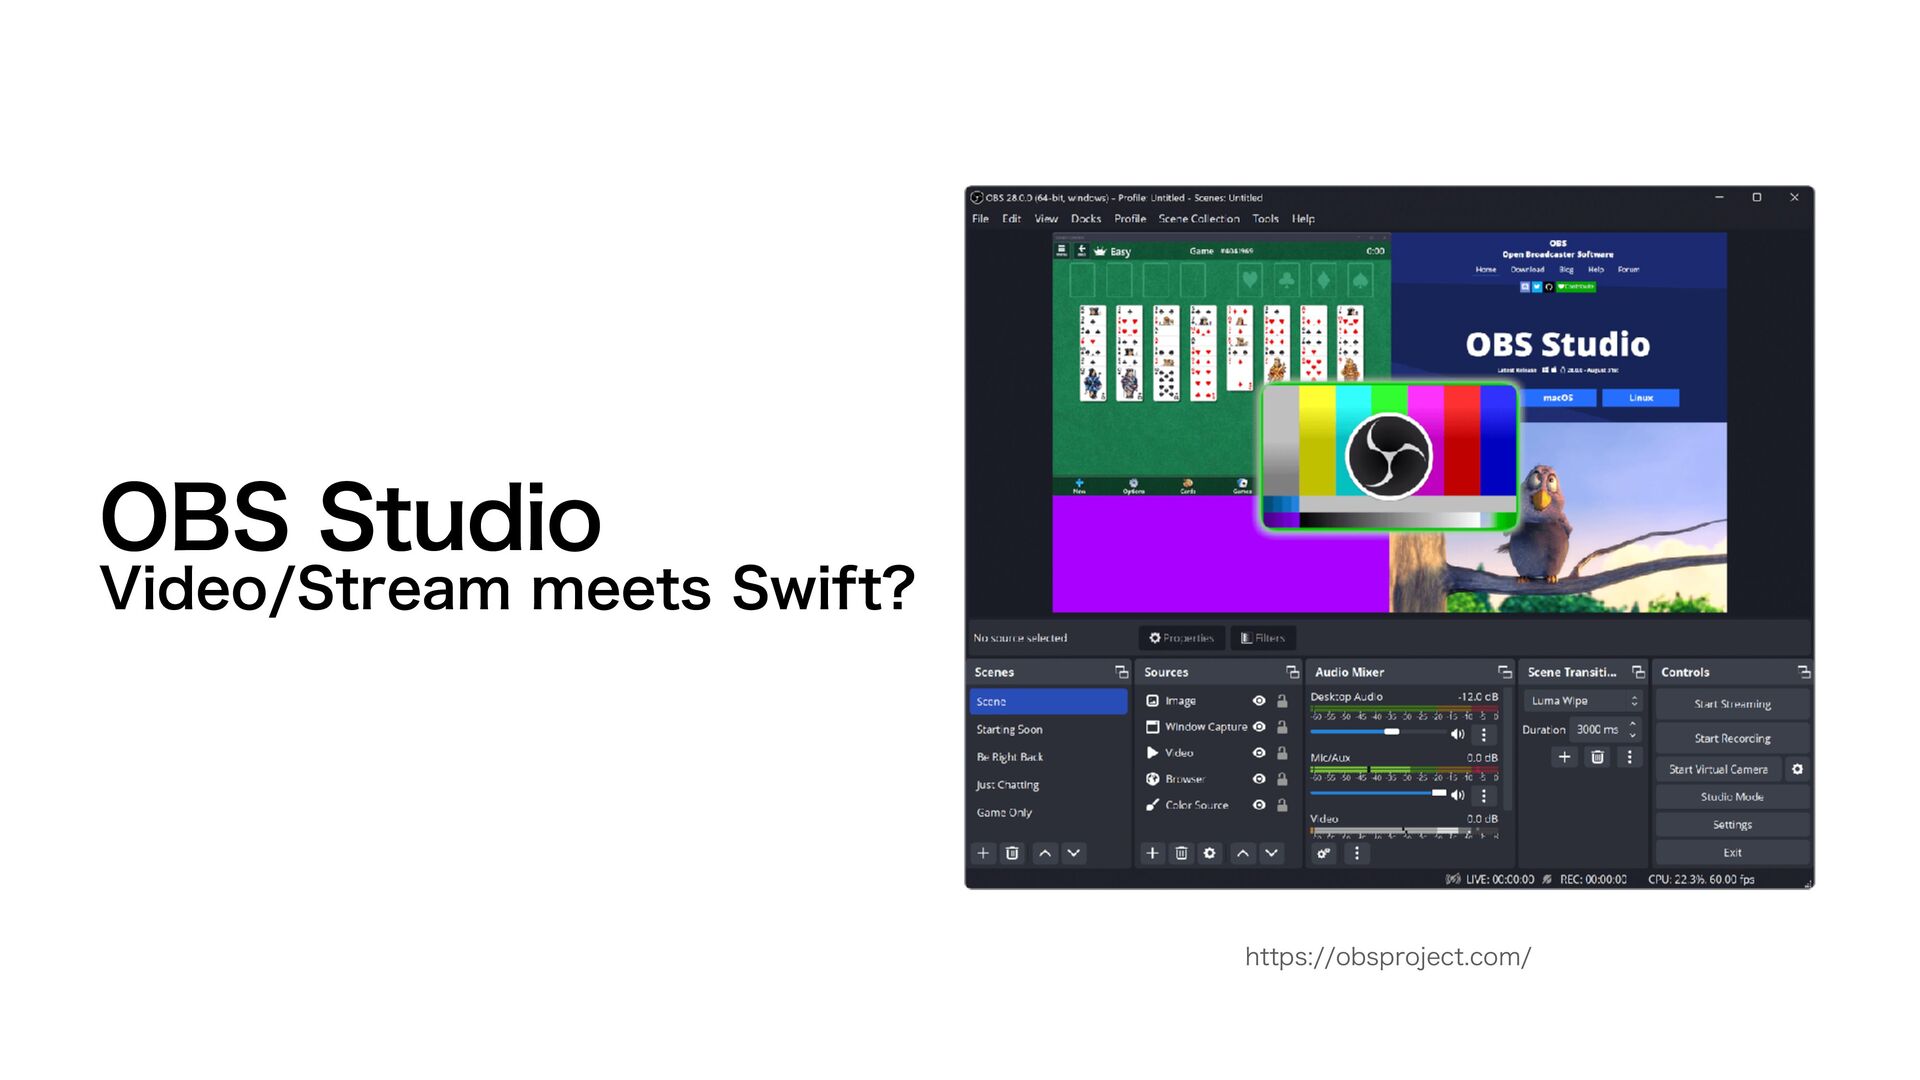Open the Desktop Audio three-dot options
1920x1080 pixels.
click(1484, 734)
